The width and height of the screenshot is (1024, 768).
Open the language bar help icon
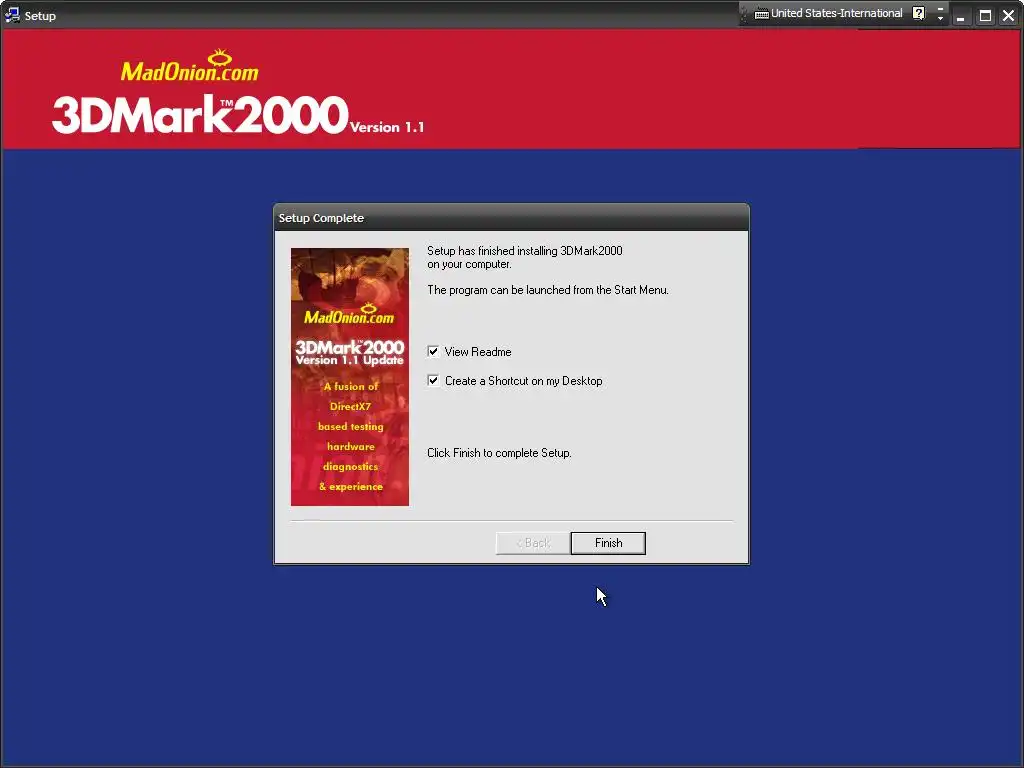point(919,13)
